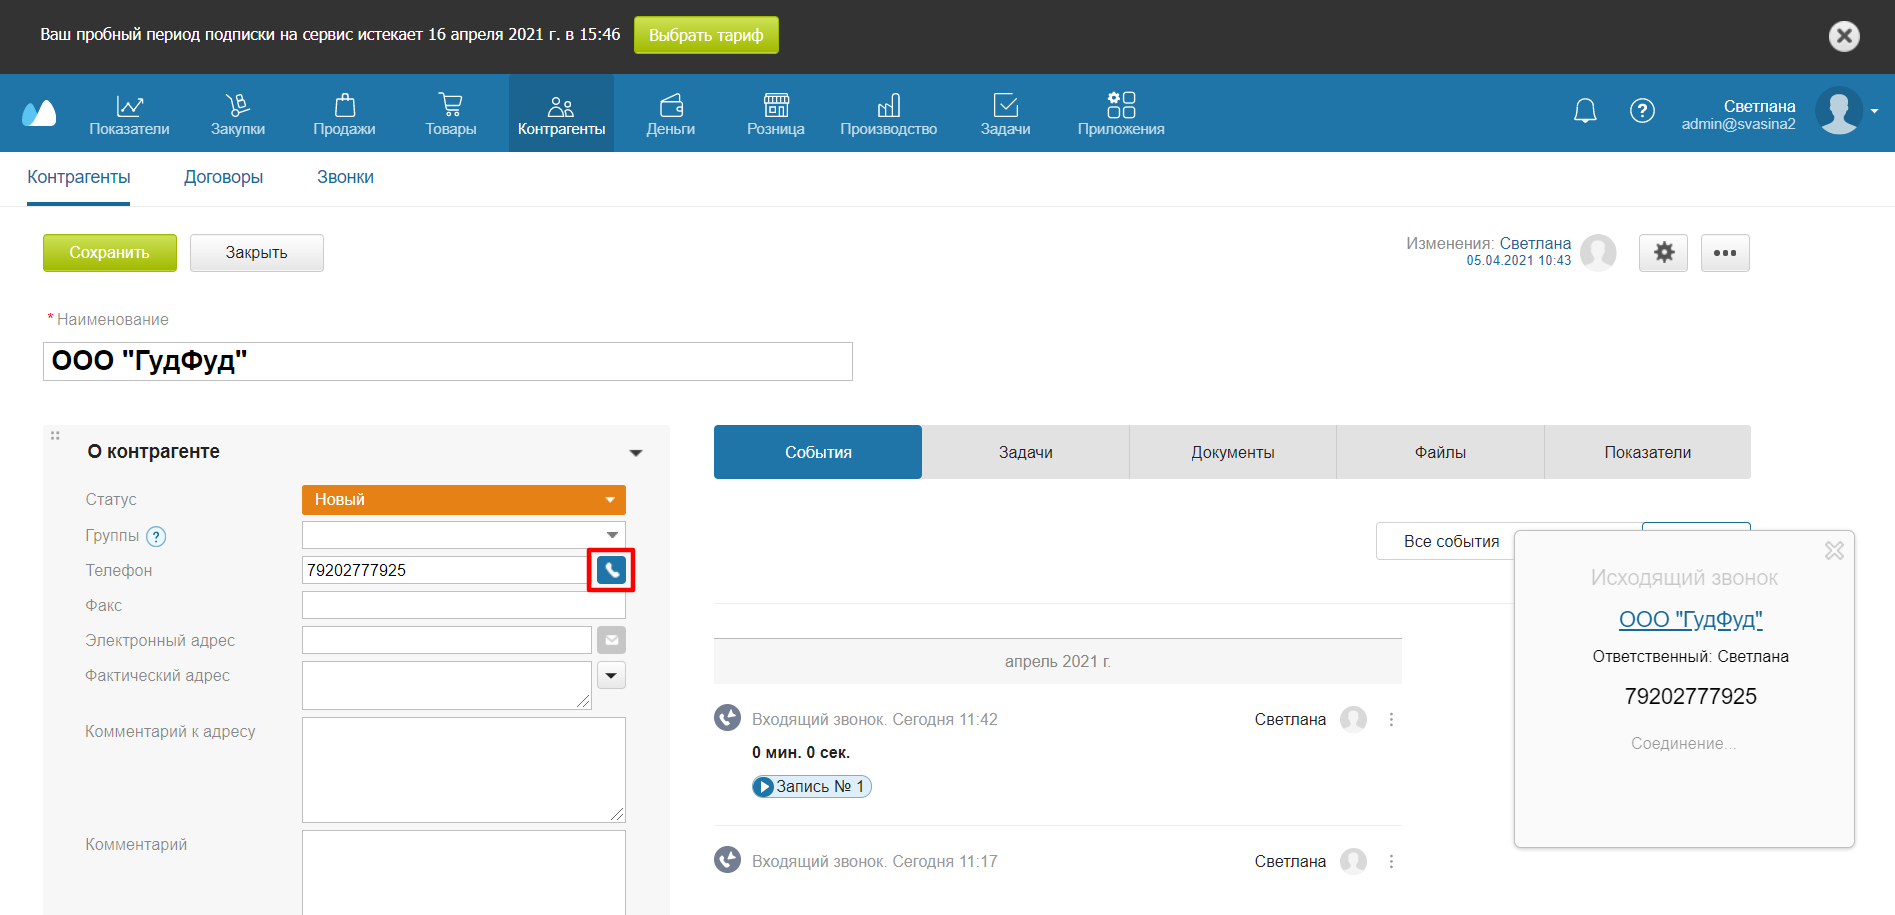Open Товары section in top navigation
This screenshot has height=915, width=1895.
pos(450,114)
